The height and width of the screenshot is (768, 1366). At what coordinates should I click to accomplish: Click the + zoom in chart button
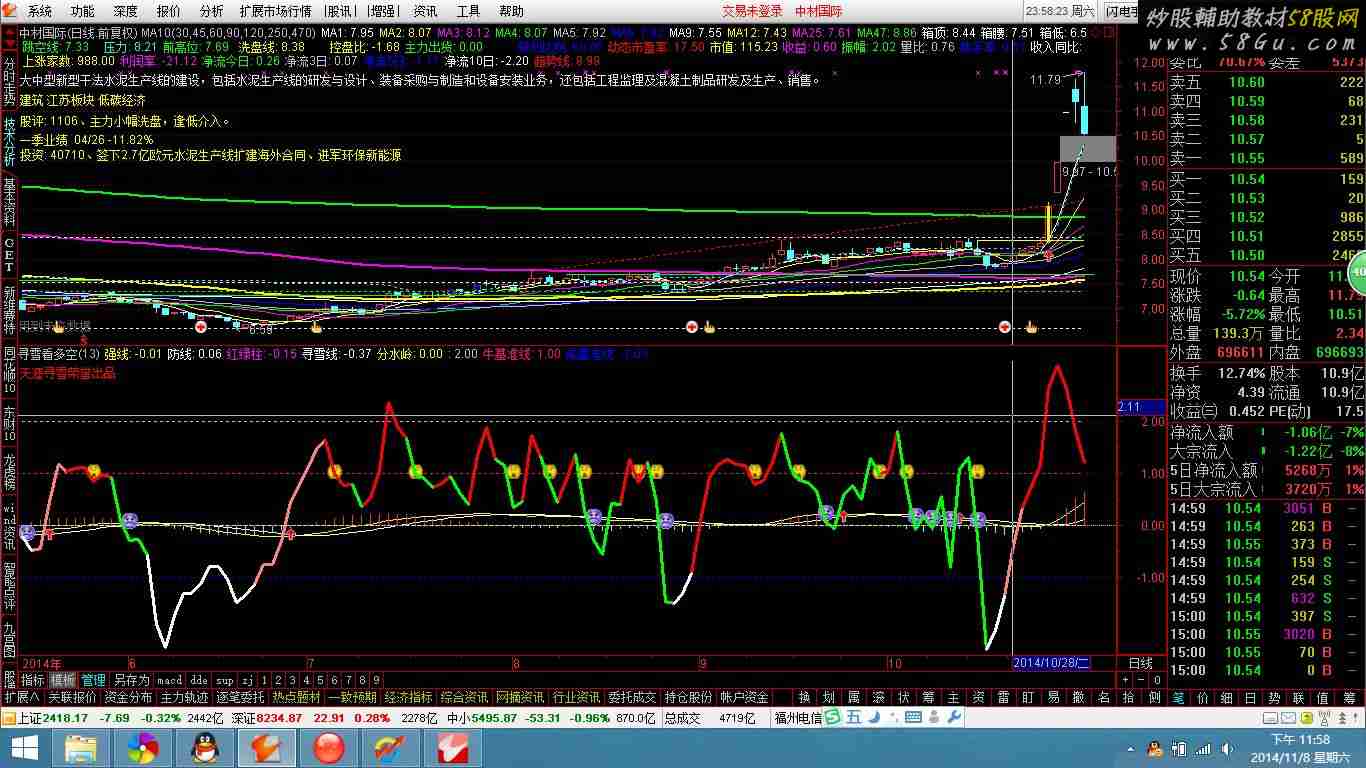click(1127, 680)
